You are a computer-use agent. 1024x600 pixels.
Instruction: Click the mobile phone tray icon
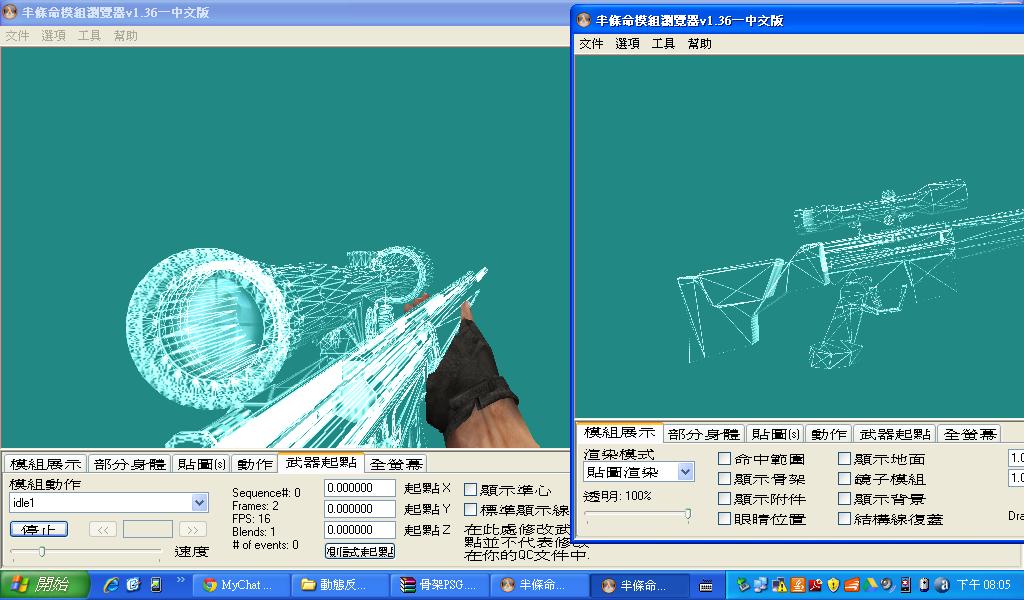click(x=905, y=585)
